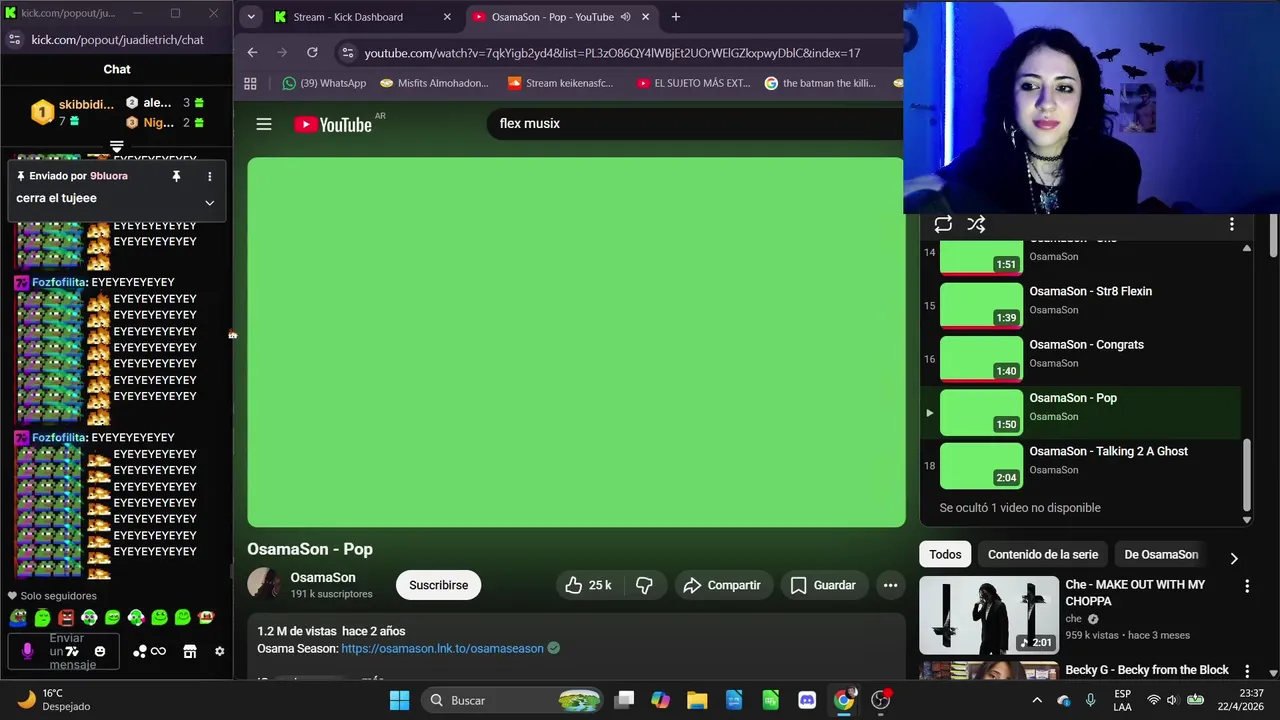Viewport: 1280px width, 720px height.
Task: Reload the YouTube page
Action: pos(312,52)
